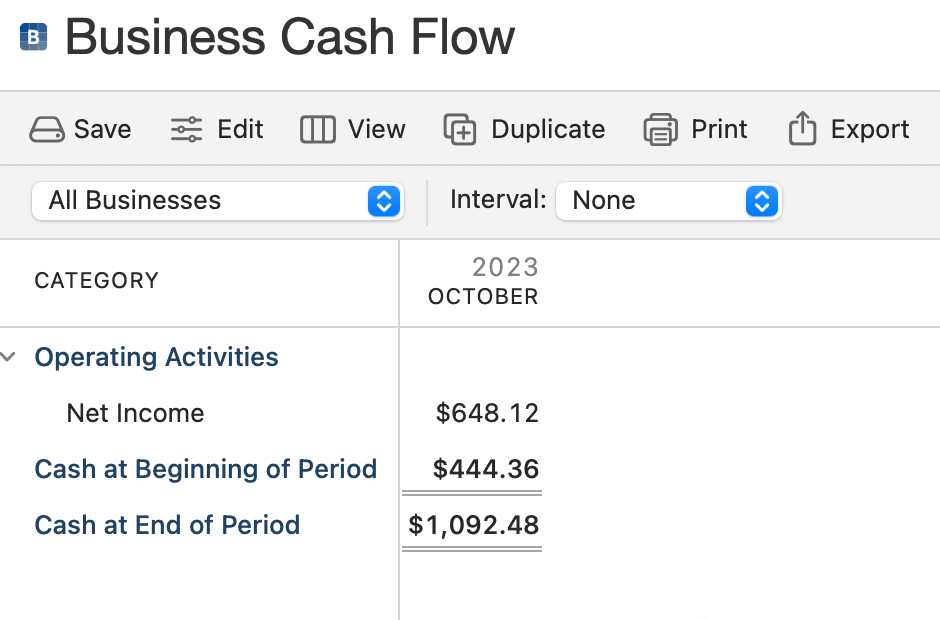
Task: Click the Save disk icon
Action: point(47,130)
